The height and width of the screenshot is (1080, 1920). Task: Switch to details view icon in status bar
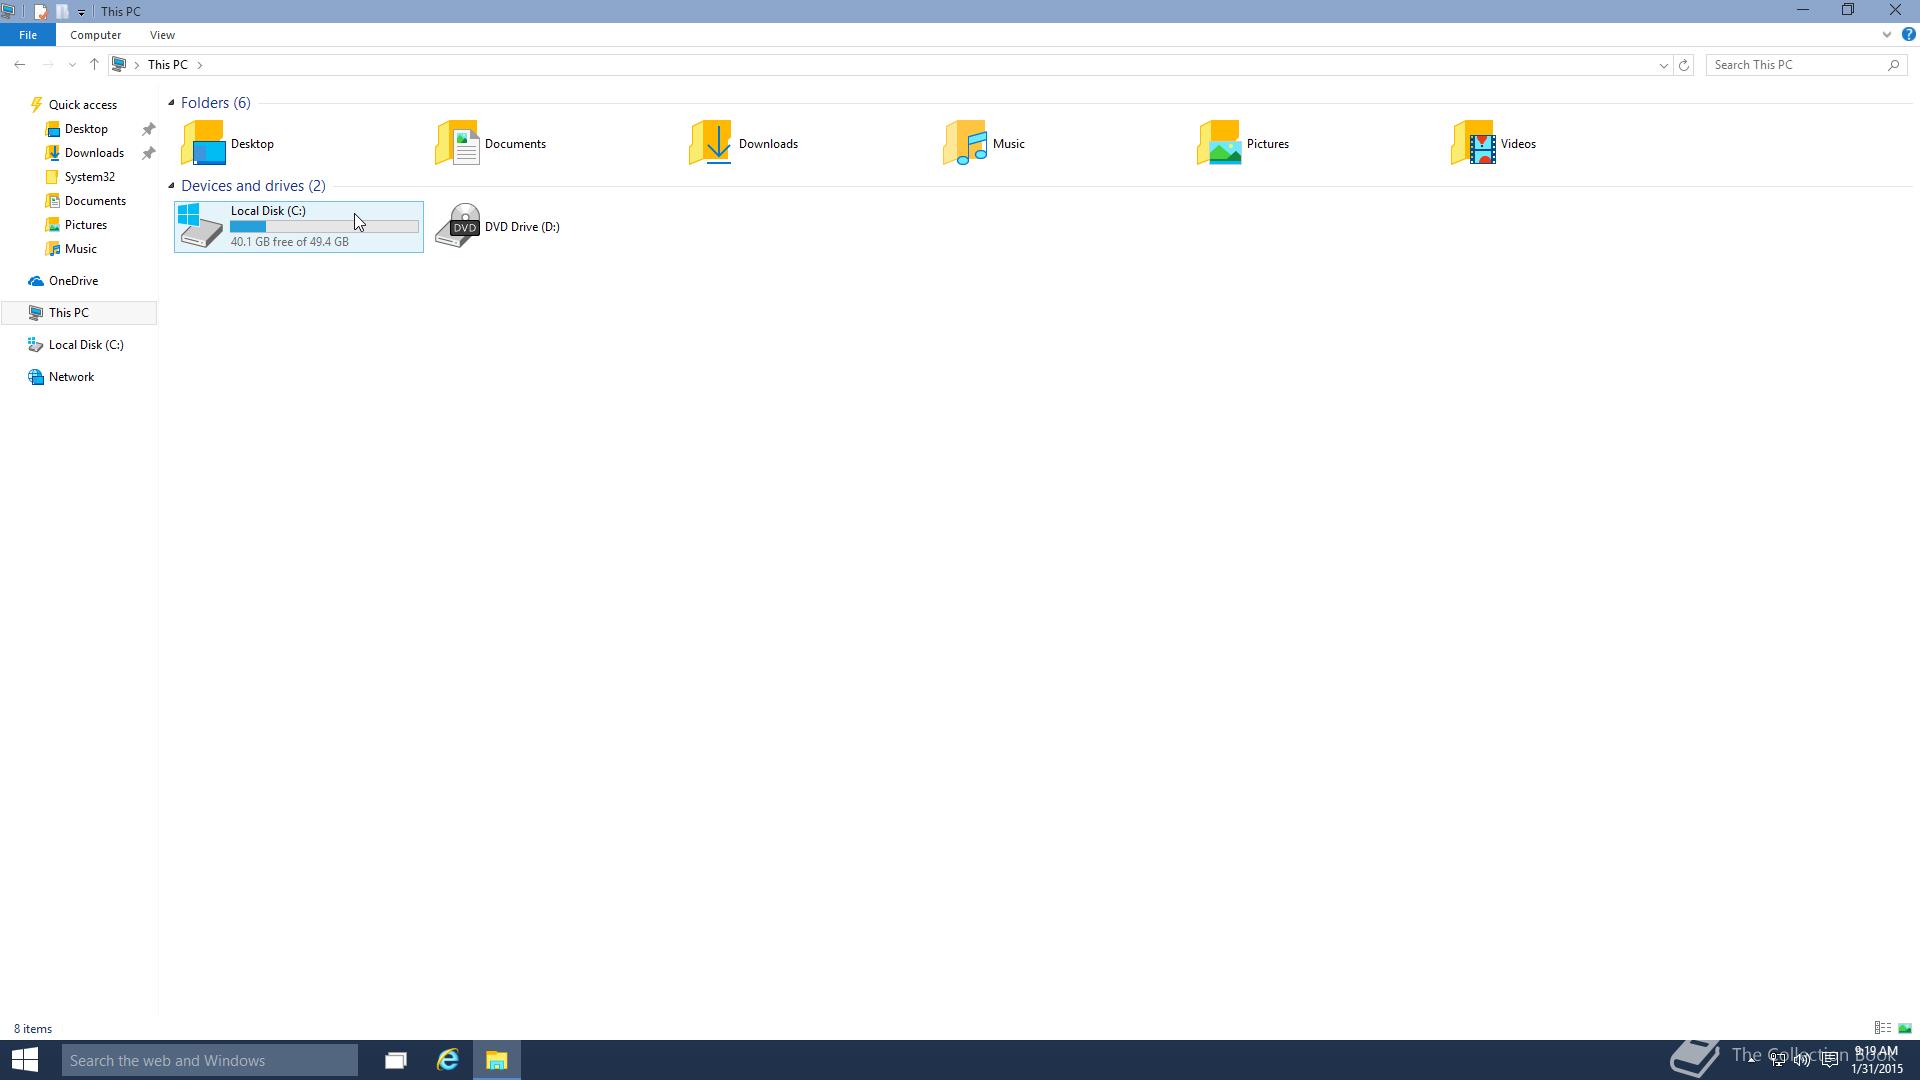coord(1882,1028)
